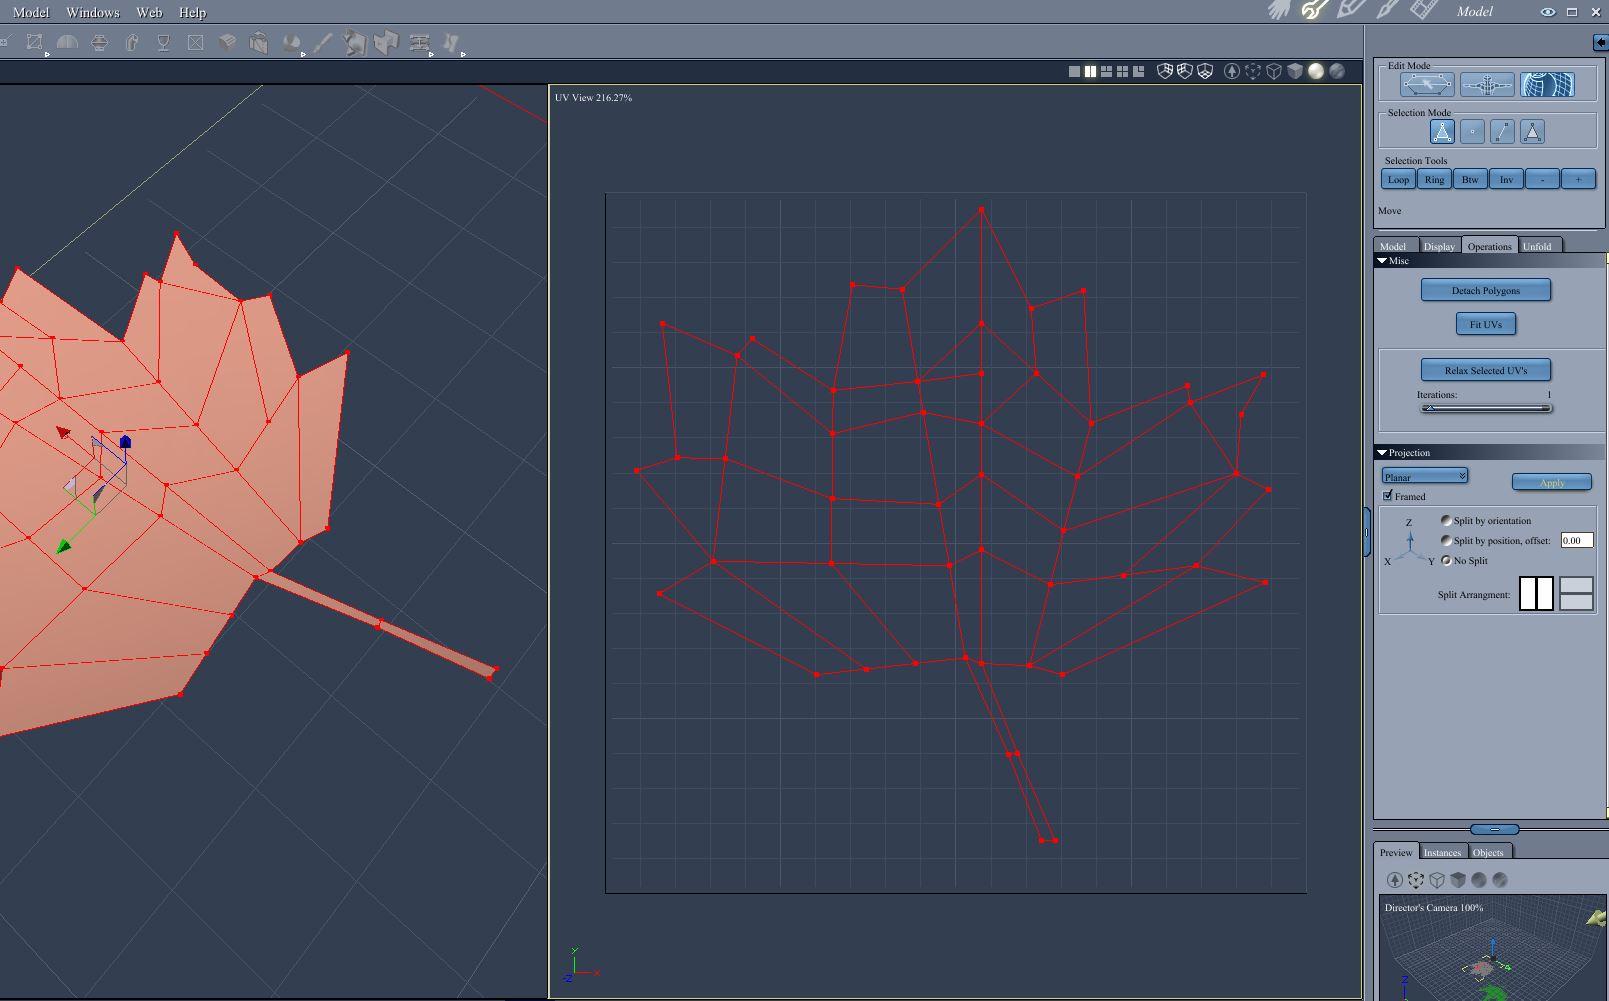Viewport: 1609px width, 1001px height.
Task: Click the Director's Camera preview thumbnail
Action: (x=1493, y=948)
